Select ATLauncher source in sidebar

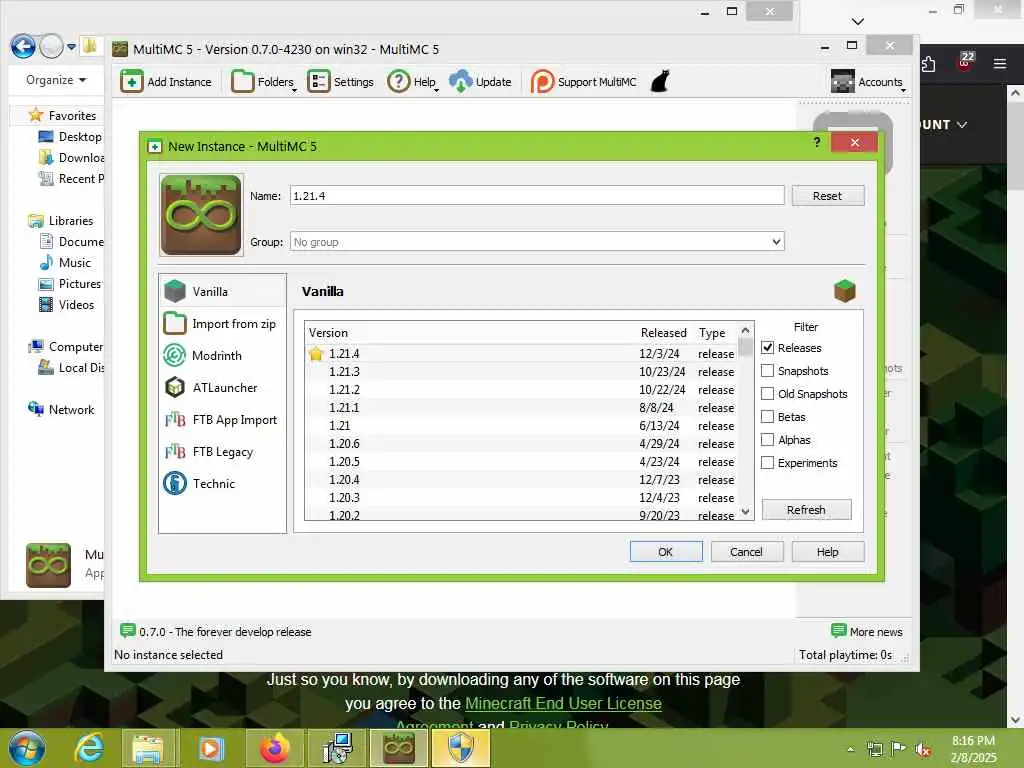coord(222,387)
